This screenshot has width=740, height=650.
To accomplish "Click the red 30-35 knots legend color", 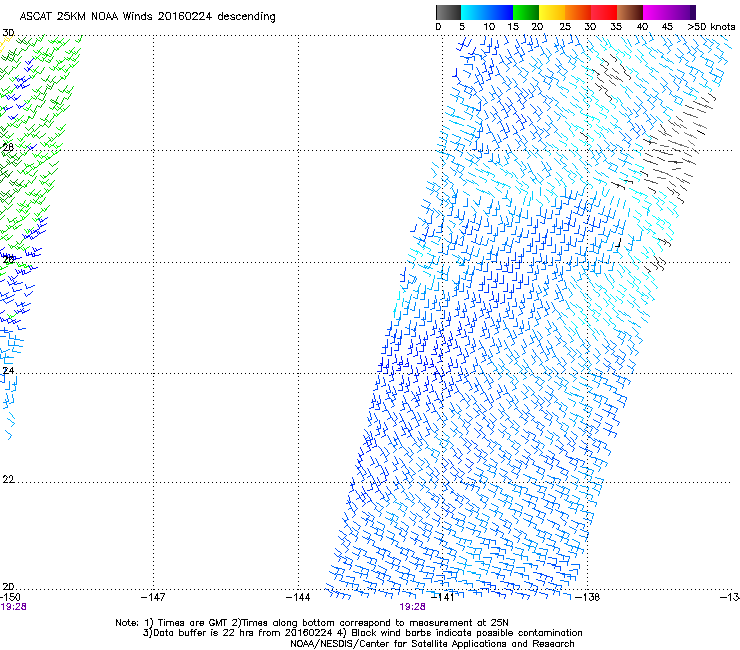I will click(604, 12).
